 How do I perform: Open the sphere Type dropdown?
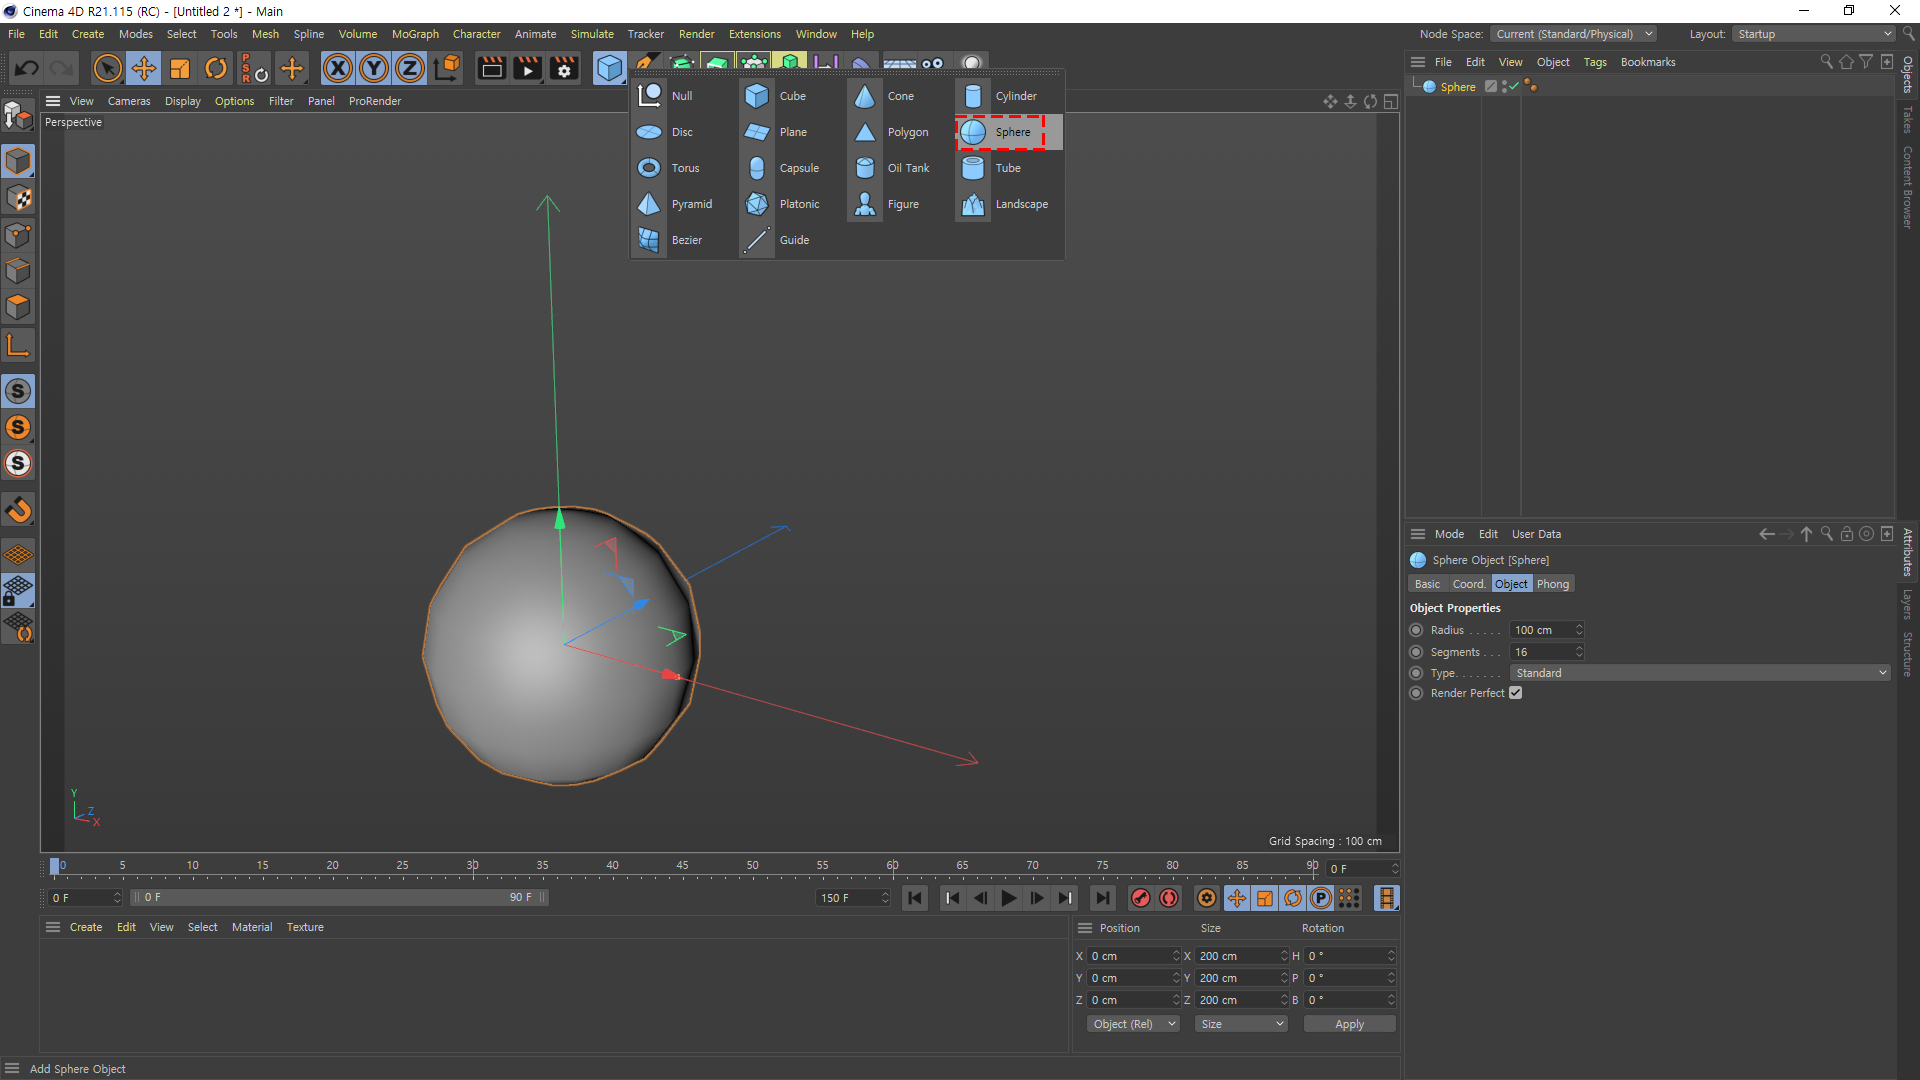(x=1700, y=673)
